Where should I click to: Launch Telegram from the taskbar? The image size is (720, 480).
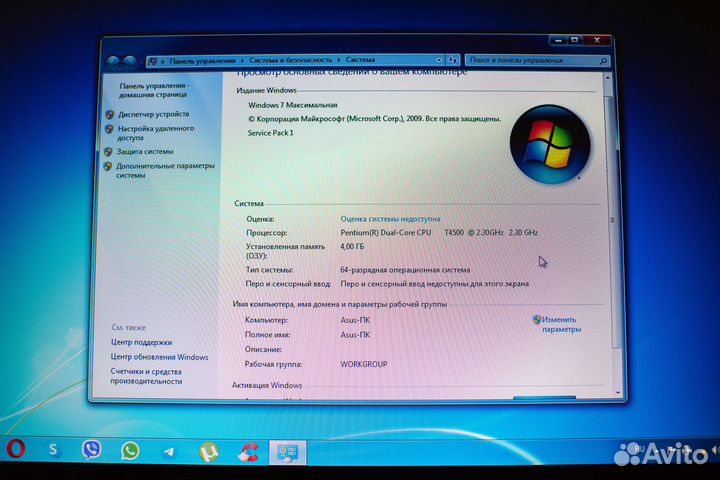click(168, 452)
